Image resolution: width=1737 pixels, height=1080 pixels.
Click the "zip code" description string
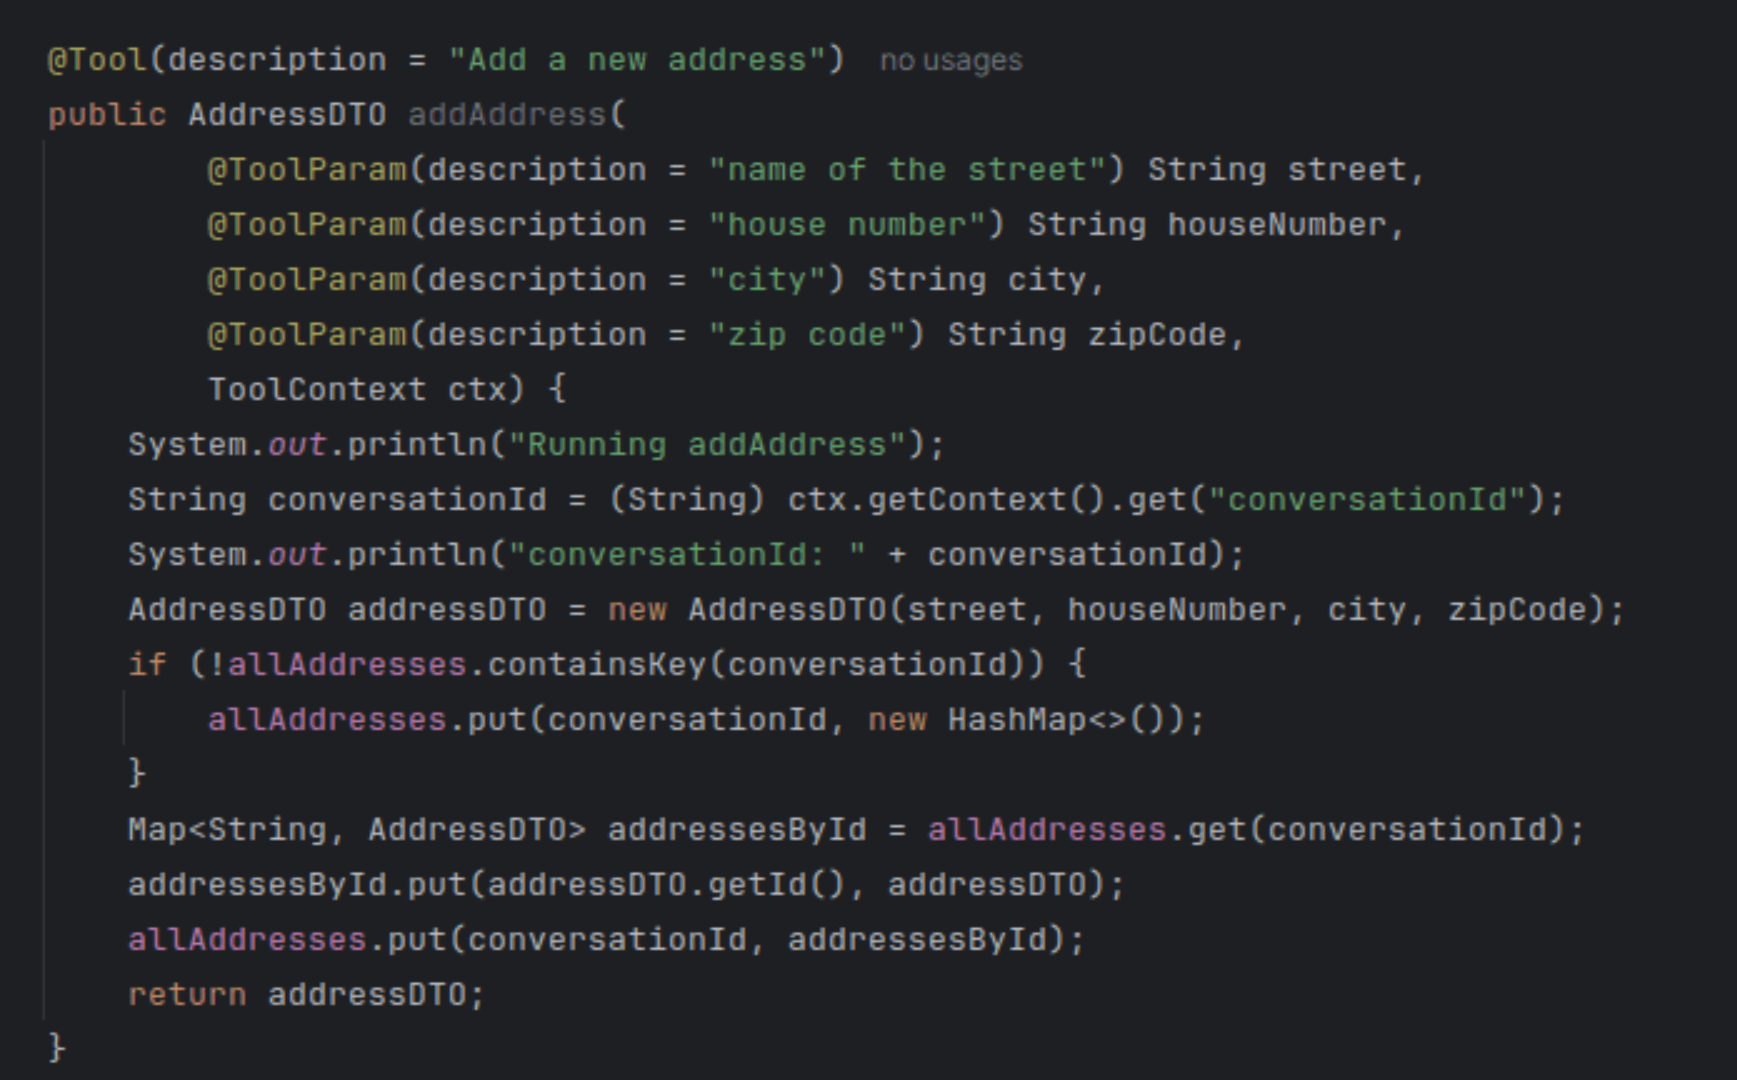(x=806, y=335)
